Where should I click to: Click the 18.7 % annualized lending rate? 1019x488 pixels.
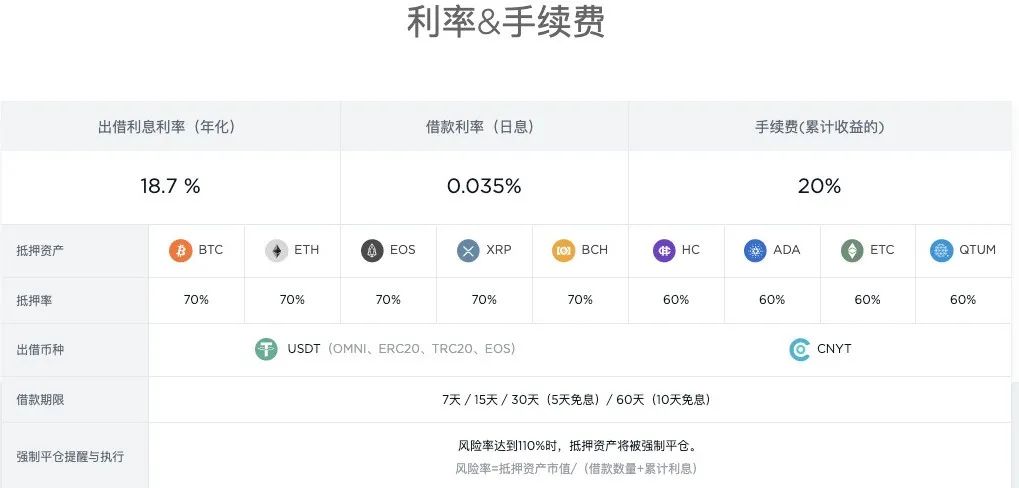pos(170,186)
